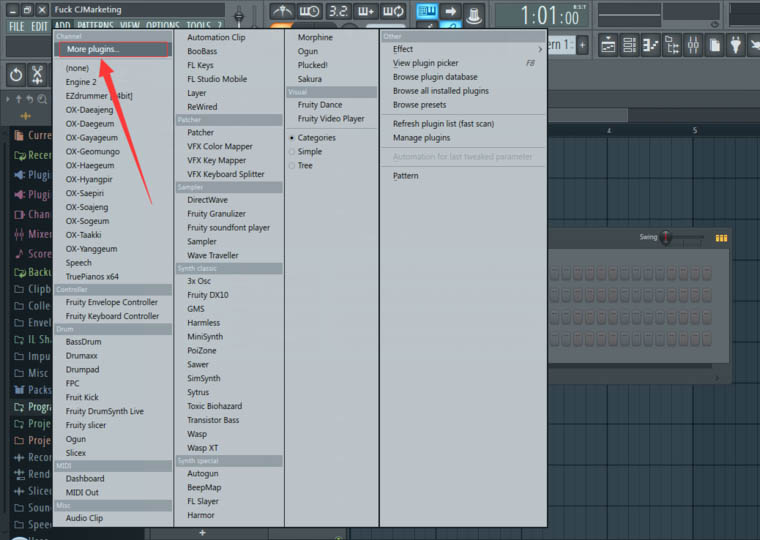The width and height of the screenshot is (760, 540).
Task: Select the DirectWave sampler
Action: click(207, 200)
